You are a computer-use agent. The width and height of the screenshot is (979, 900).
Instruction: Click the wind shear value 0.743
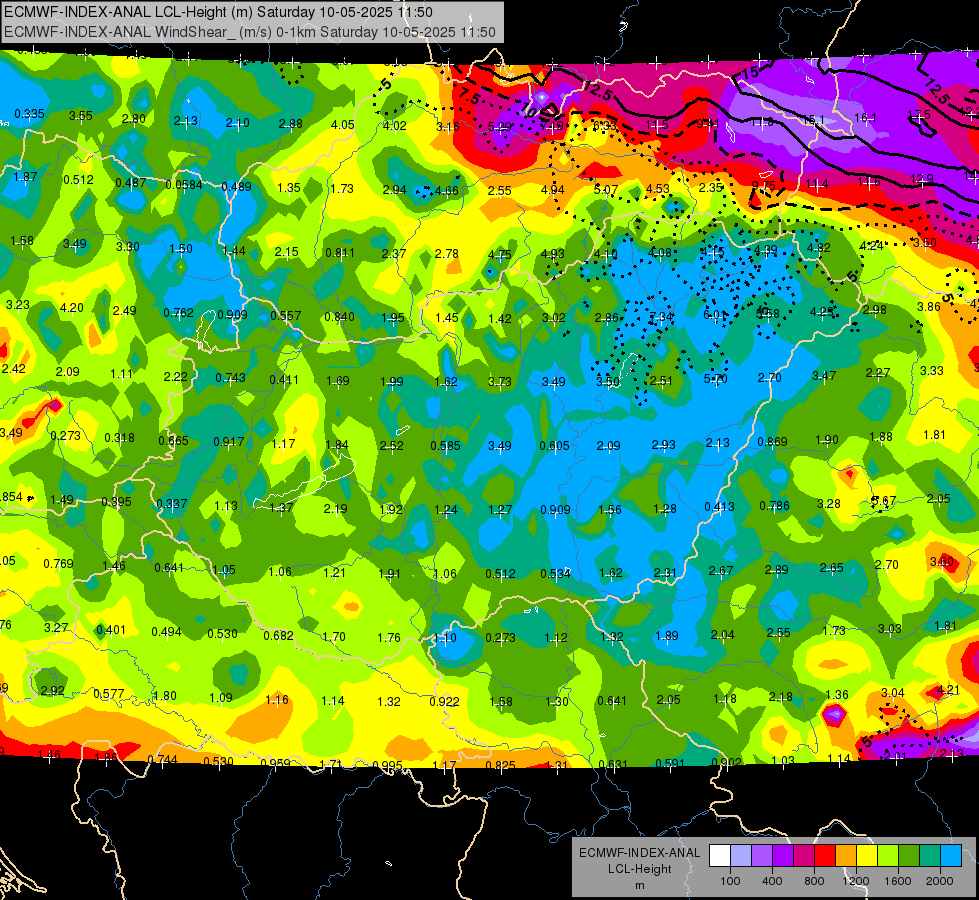[x=230, y=378]
